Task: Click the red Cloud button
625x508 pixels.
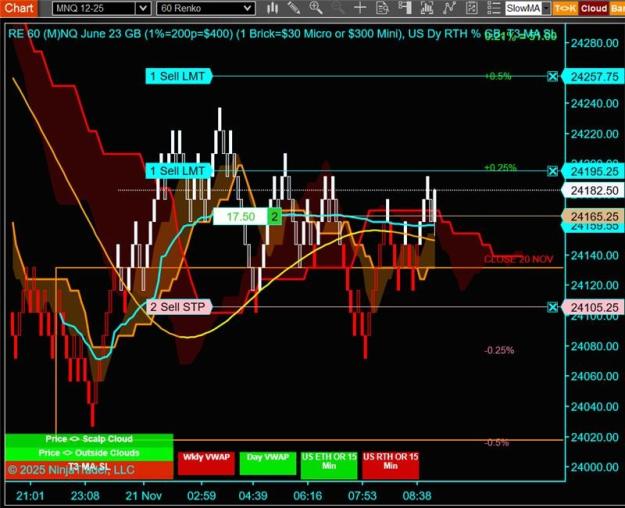Action: coord(594,8)
